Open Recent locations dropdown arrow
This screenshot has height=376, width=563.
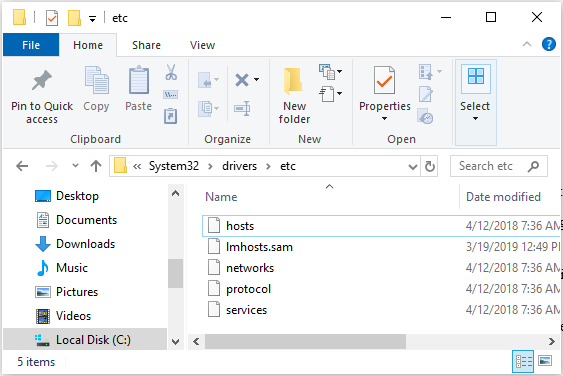click(75, 166)
